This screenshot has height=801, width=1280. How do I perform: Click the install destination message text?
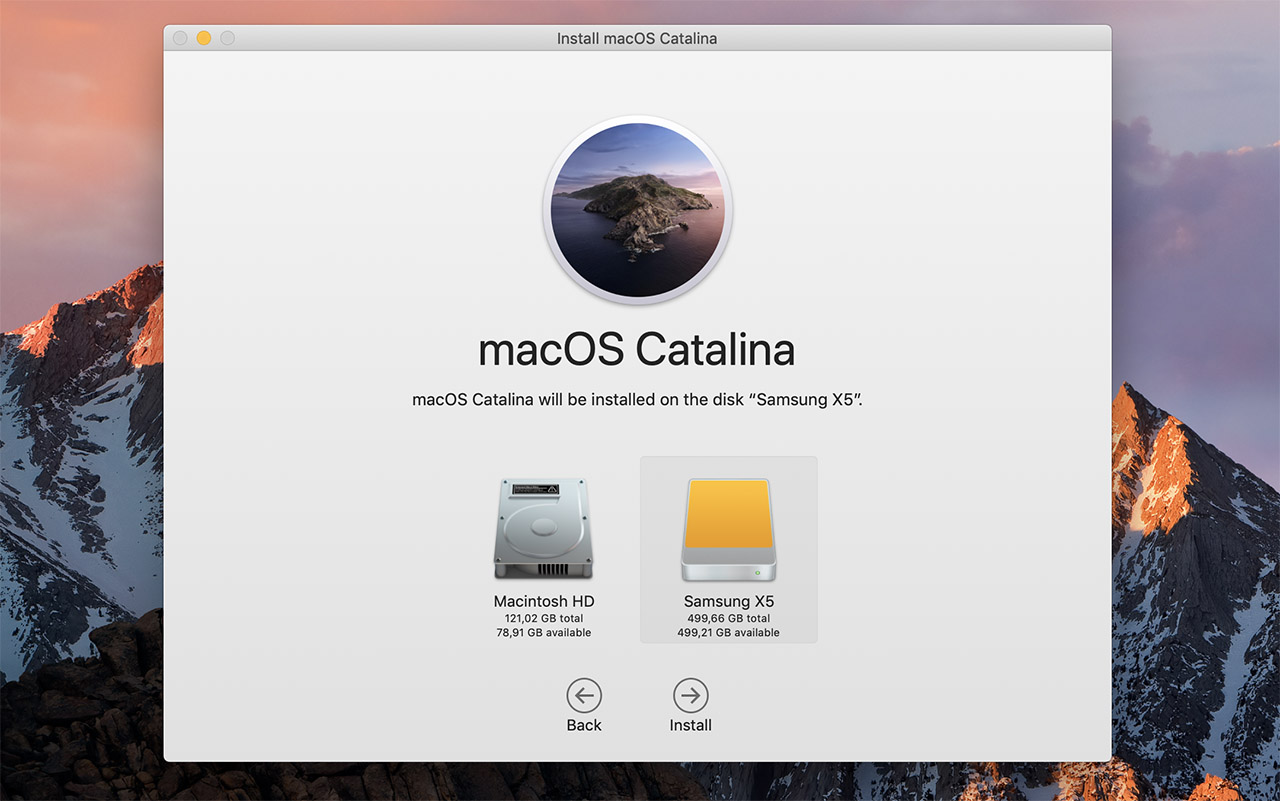pos(637,400)
